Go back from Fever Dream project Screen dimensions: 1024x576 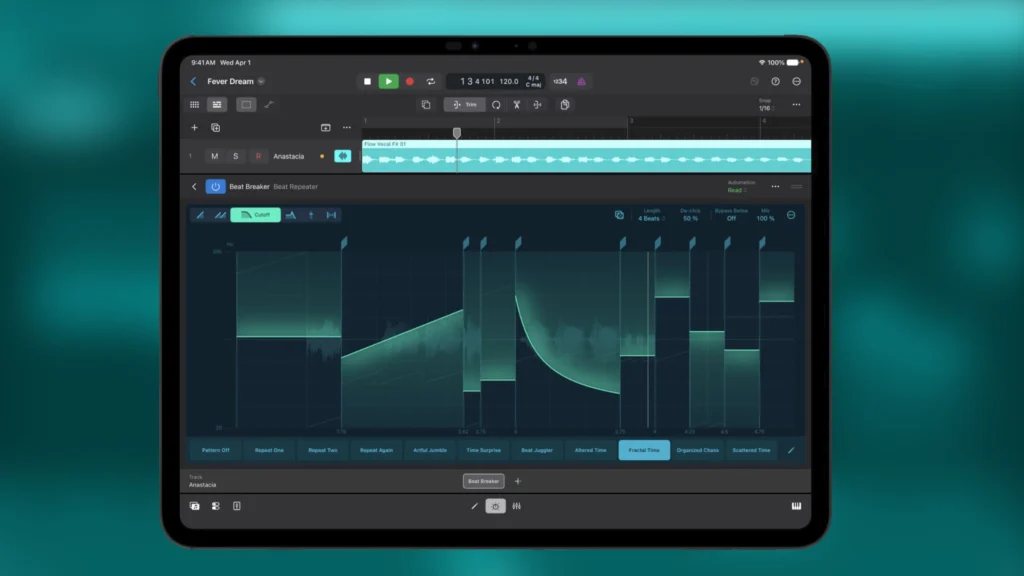193,82
